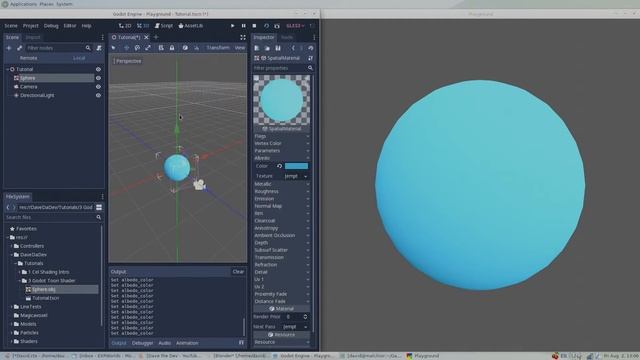The width and height of the screenshot is (640, 360).
Task: Stop the running scene
Action: (254, 26)
